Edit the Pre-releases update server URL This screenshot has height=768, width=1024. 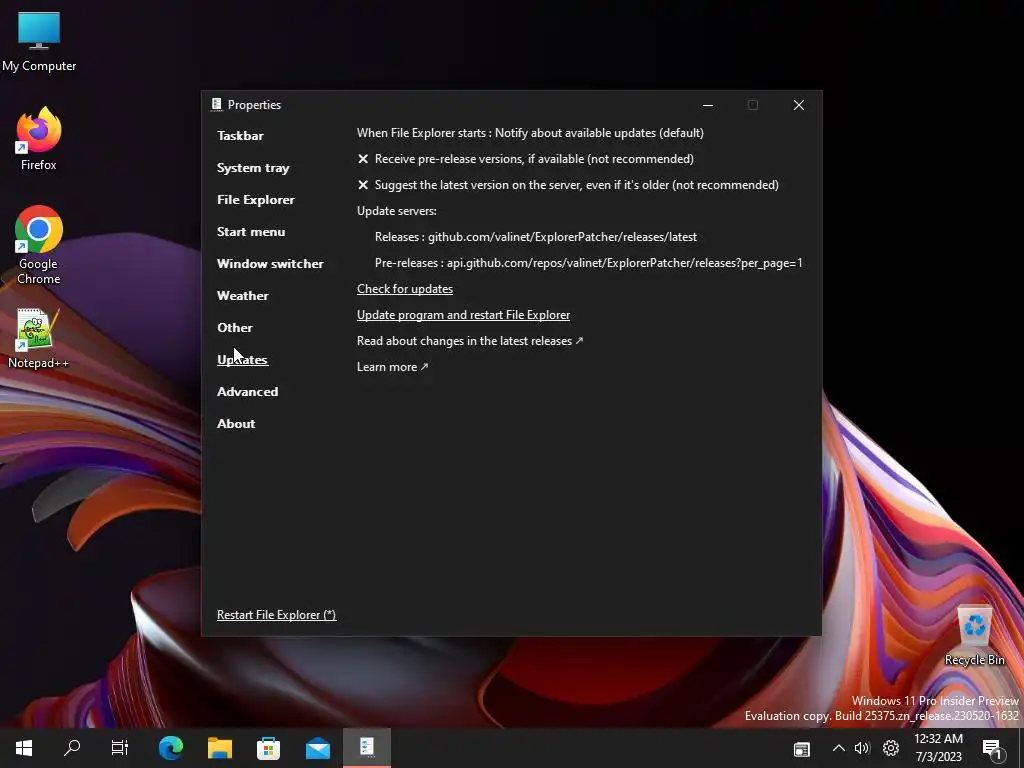[588, 263]
